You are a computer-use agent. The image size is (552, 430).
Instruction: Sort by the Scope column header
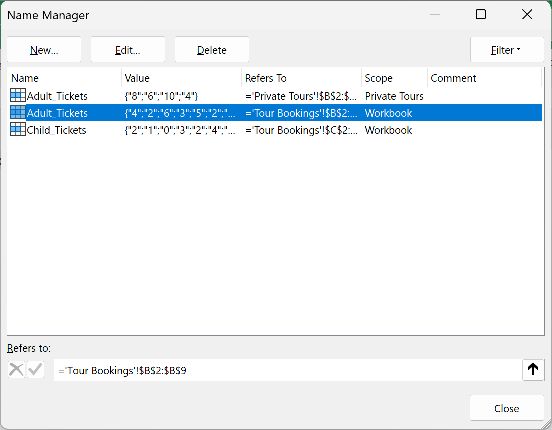[394, 78]
